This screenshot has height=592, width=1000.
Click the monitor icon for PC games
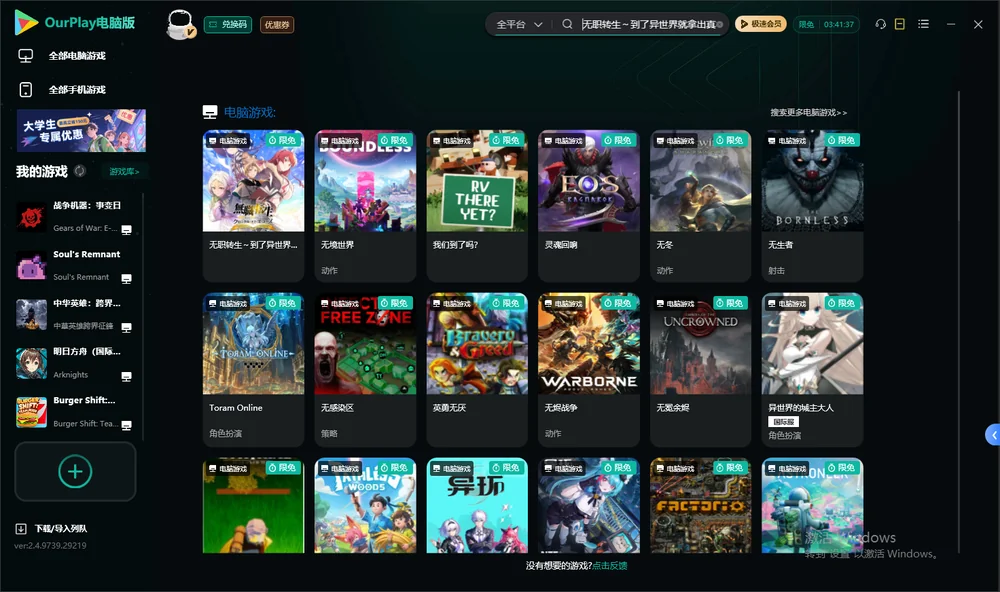pos(26,56)
